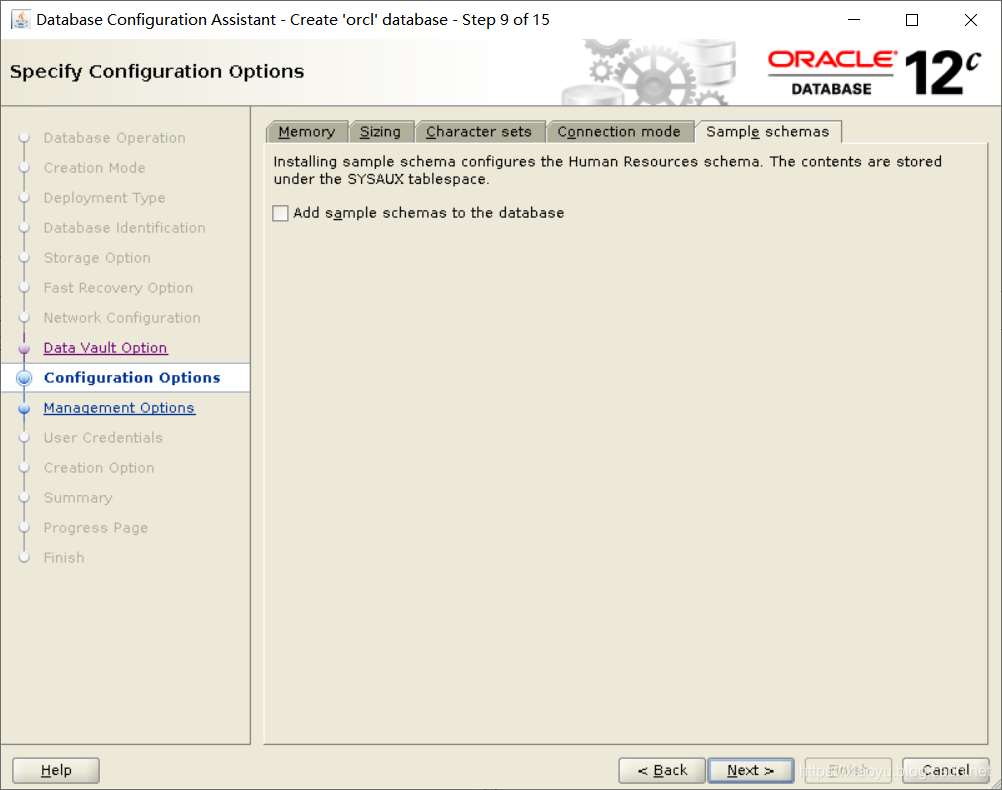
Task: Open the Data Vault Option step link
Action: (x=105, y=348)
